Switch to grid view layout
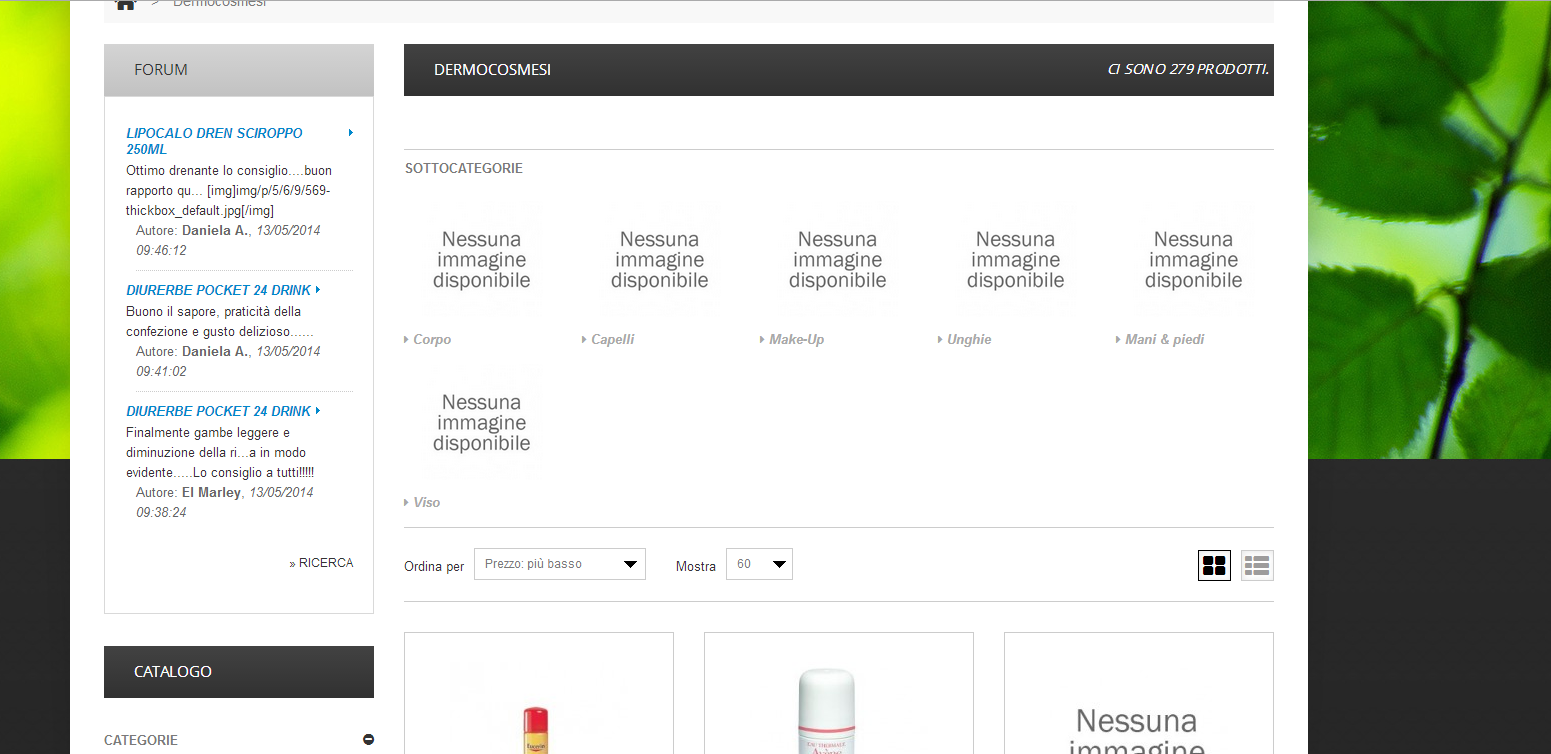 pos(1214,566)
